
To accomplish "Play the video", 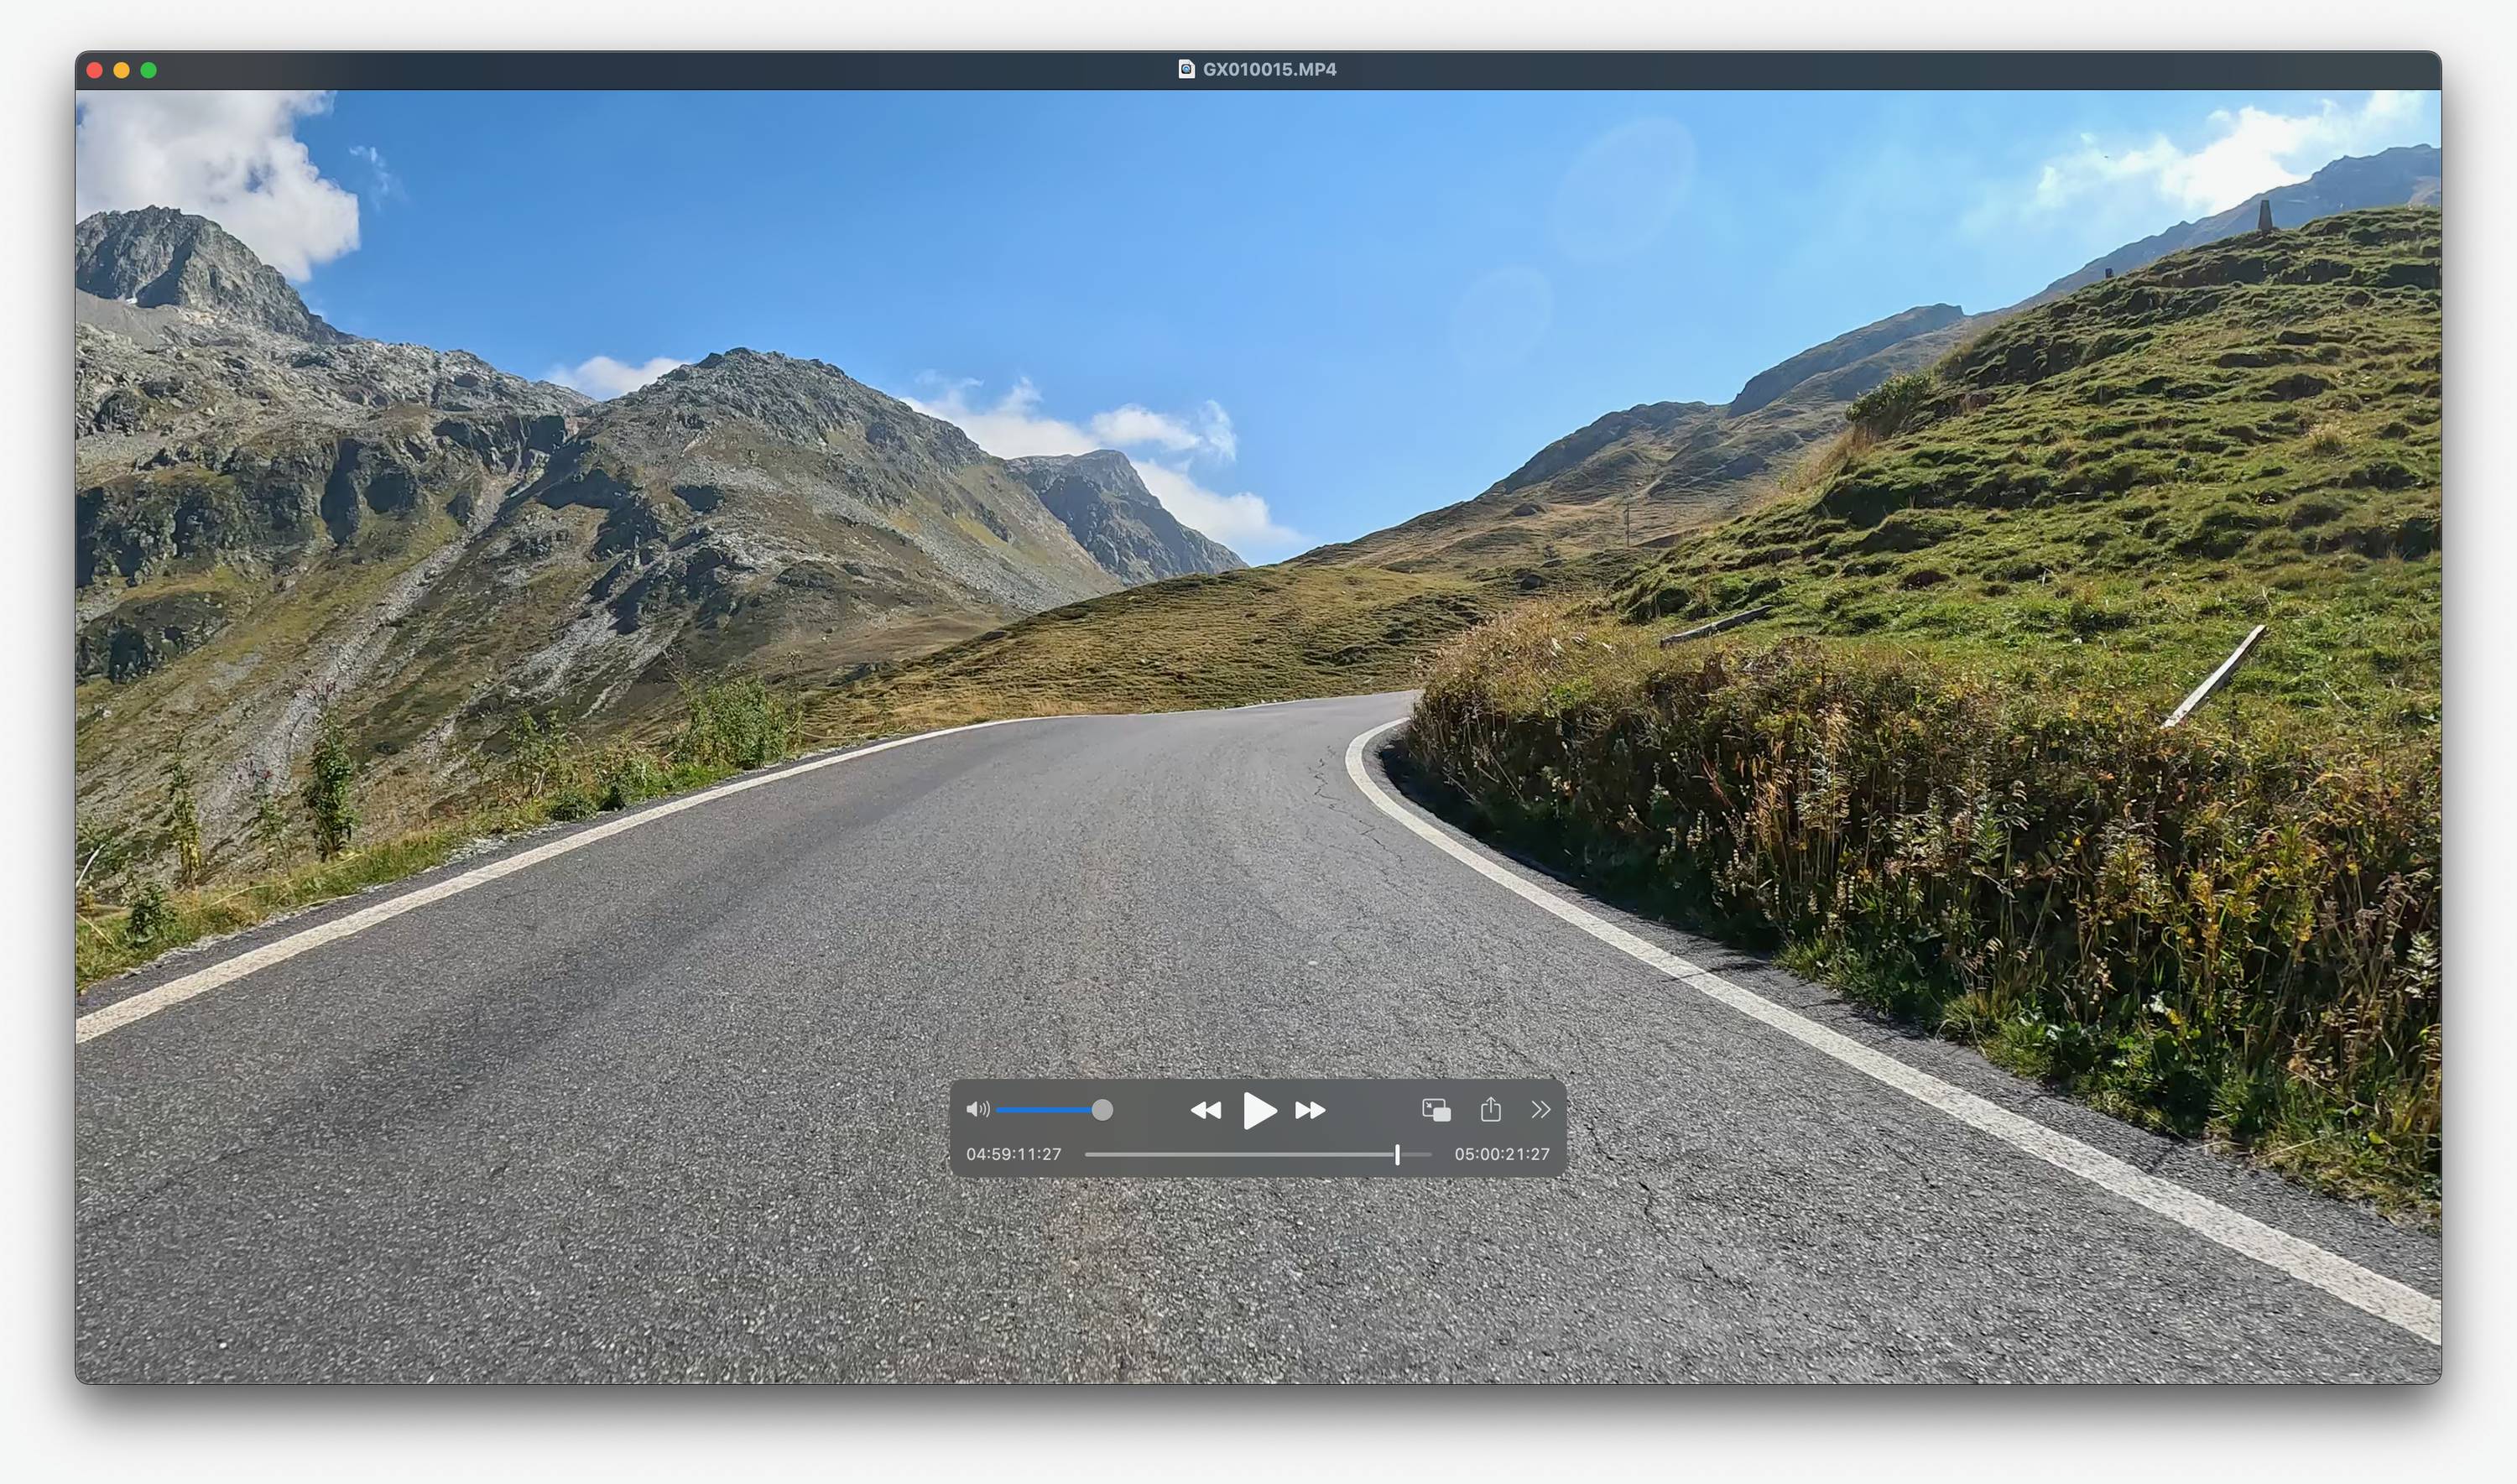I will [x=1259, y=1111].
